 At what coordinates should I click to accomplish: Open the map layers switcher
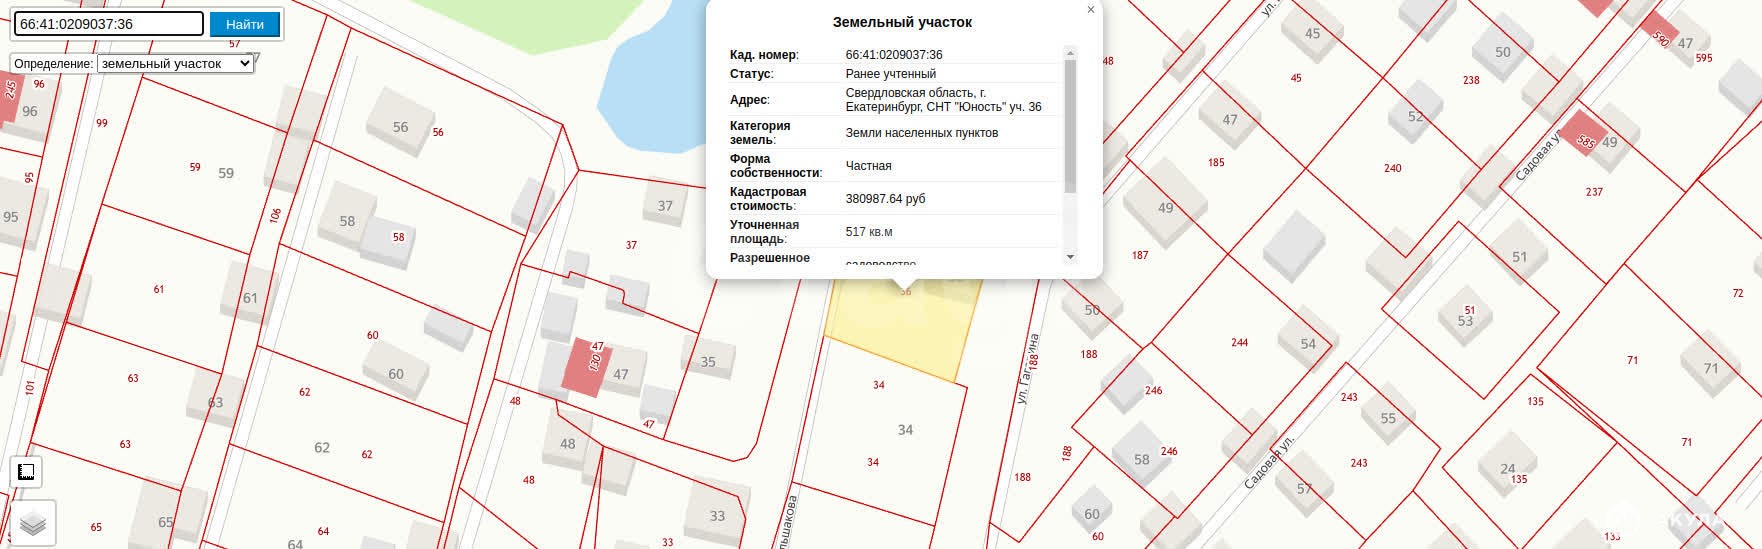tap(33, 523)
